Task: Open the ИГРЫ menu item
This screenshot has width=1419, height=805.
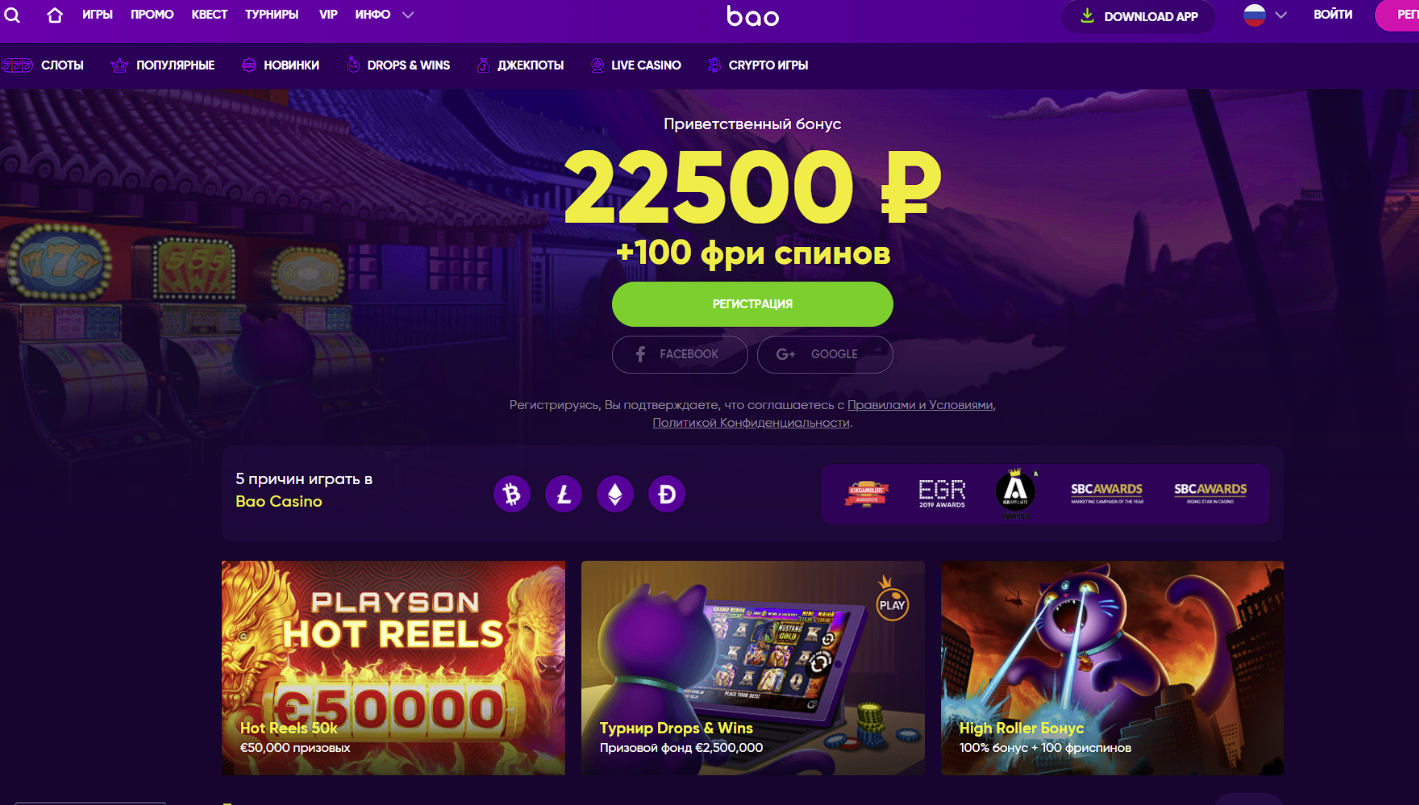Action: (x=97, y=15)
